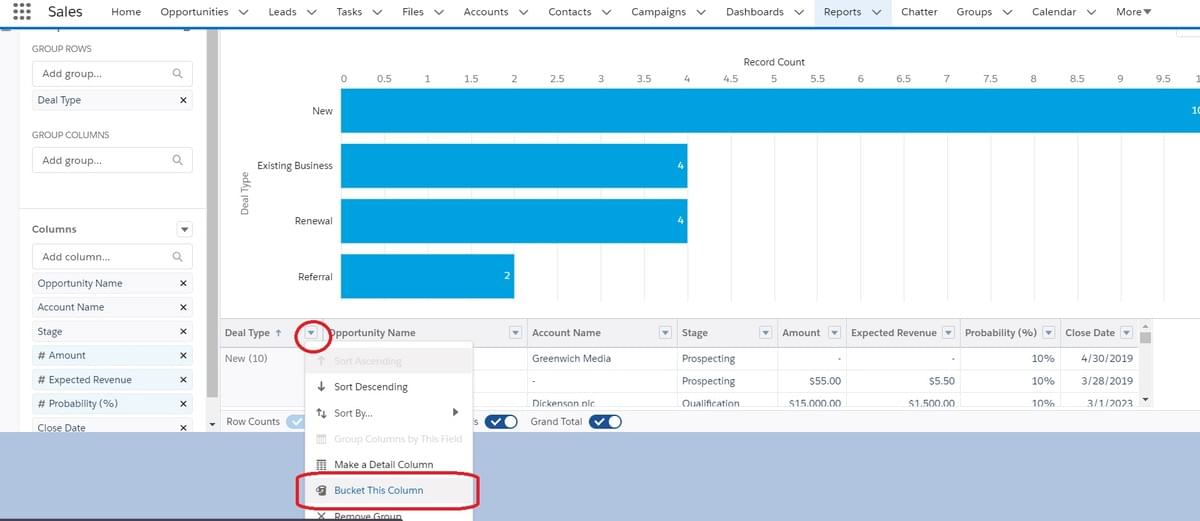The width and height of the screenshot is (1200, 521).
Task: Open the App Launcher grid icon
Action: click(x=21, y=12)
